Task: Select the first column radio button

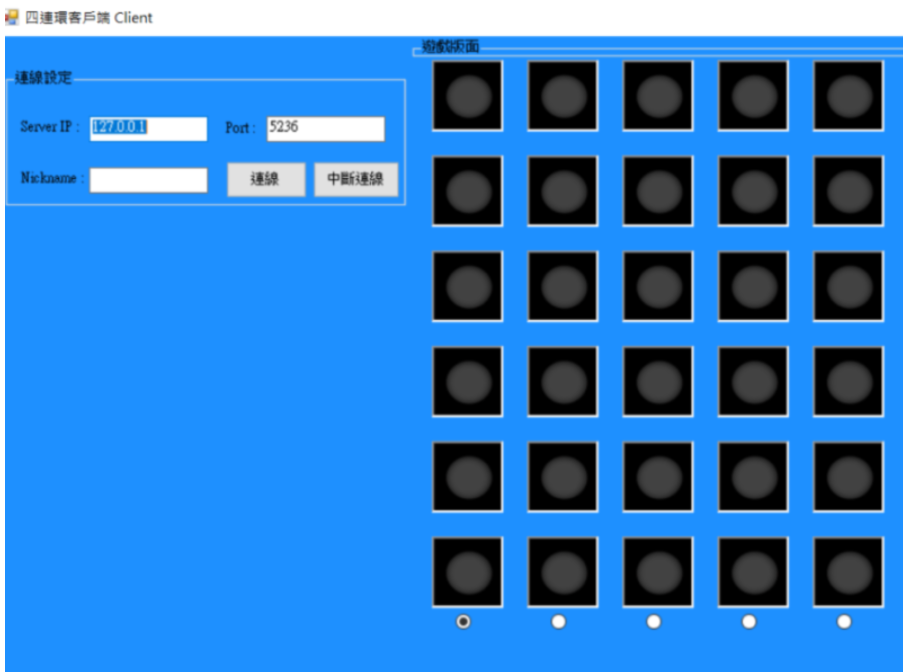Action: (462, 620)
